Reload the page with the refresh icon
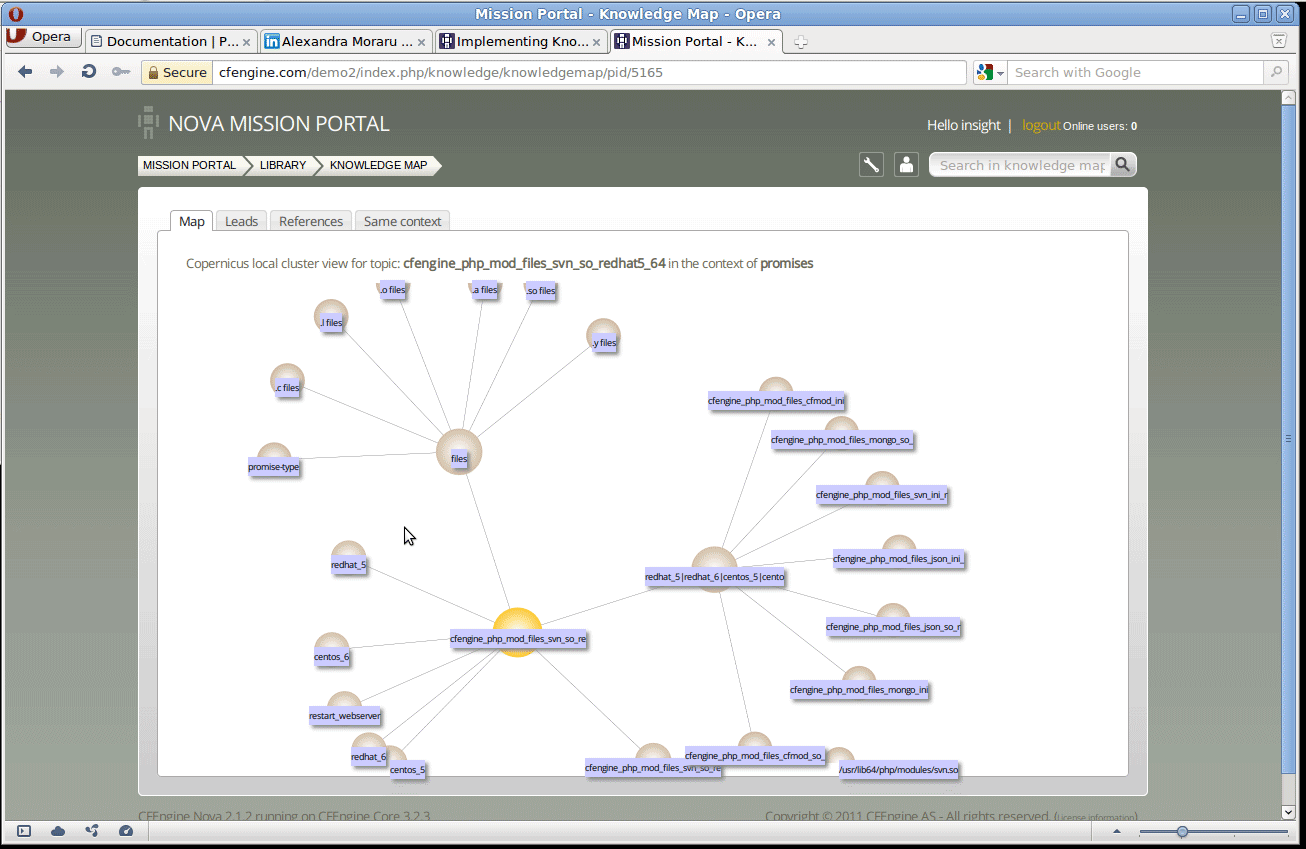 coord(88,72)
